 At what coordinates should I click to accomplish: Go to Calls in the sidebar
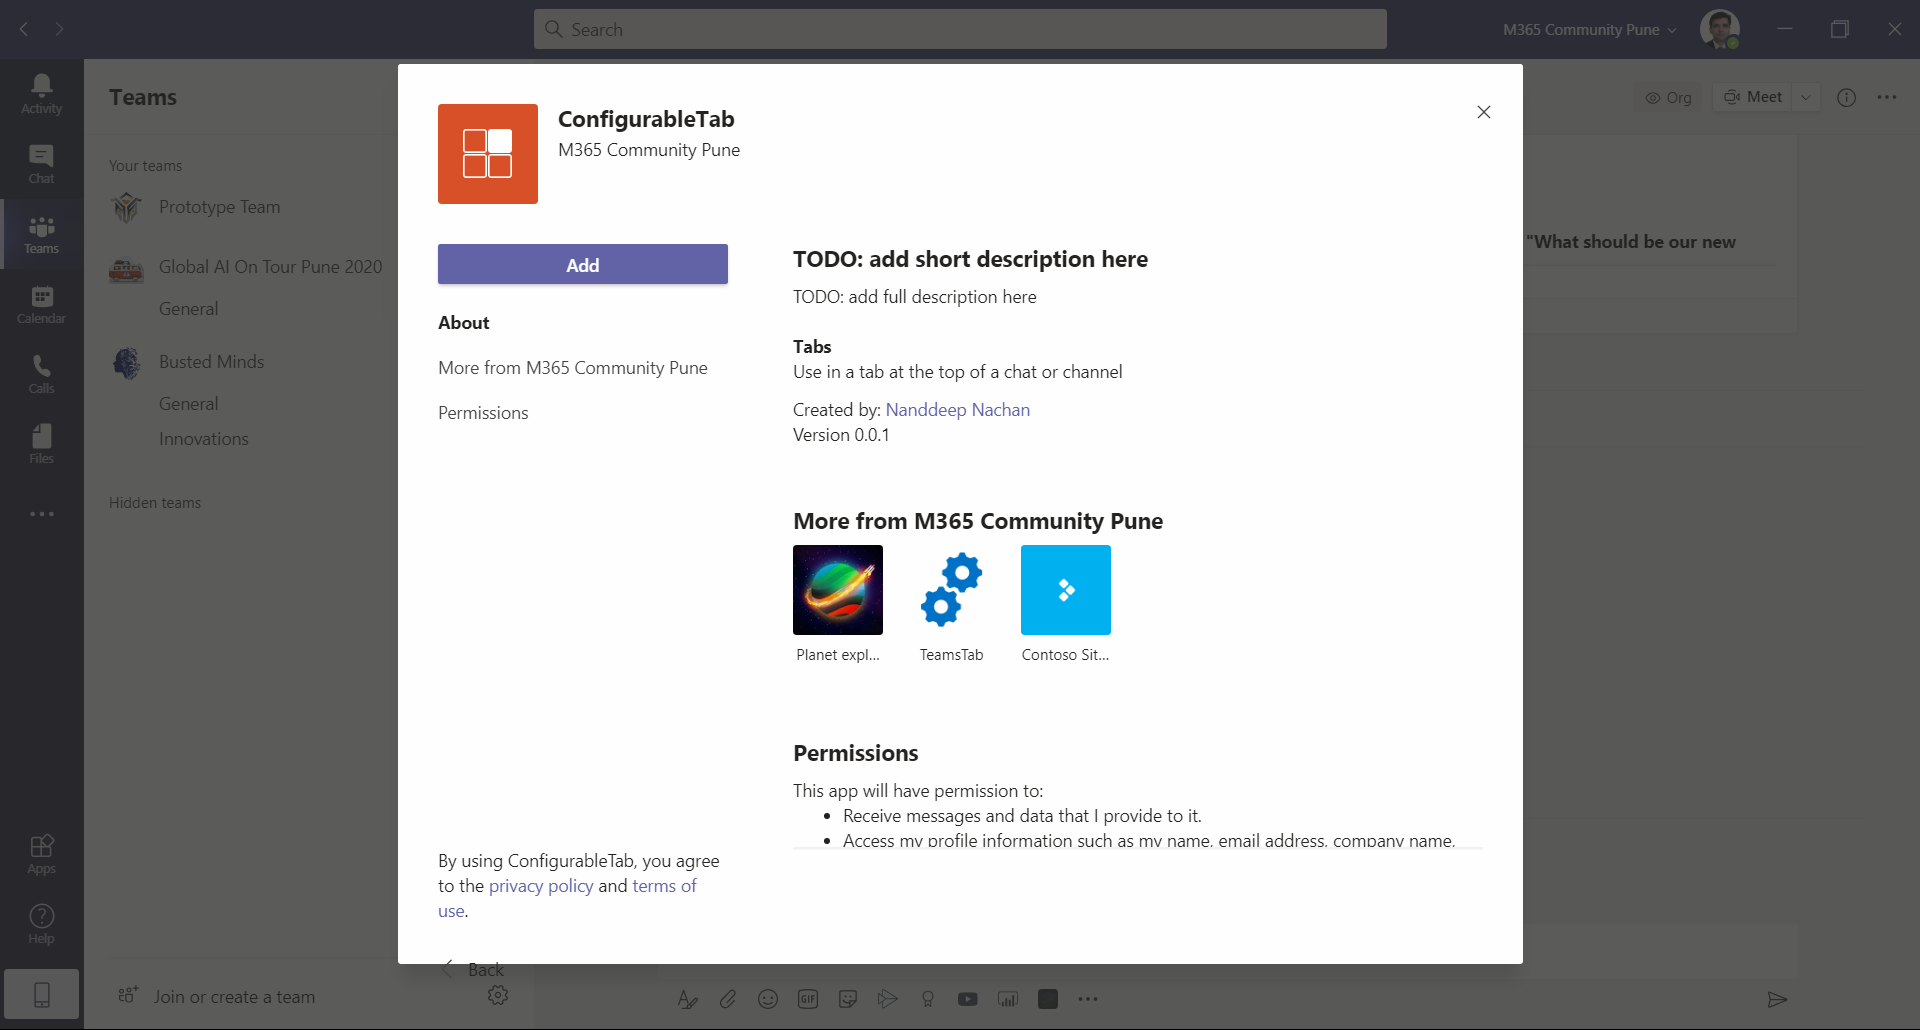pyautogui.click(x=41, y=374)
